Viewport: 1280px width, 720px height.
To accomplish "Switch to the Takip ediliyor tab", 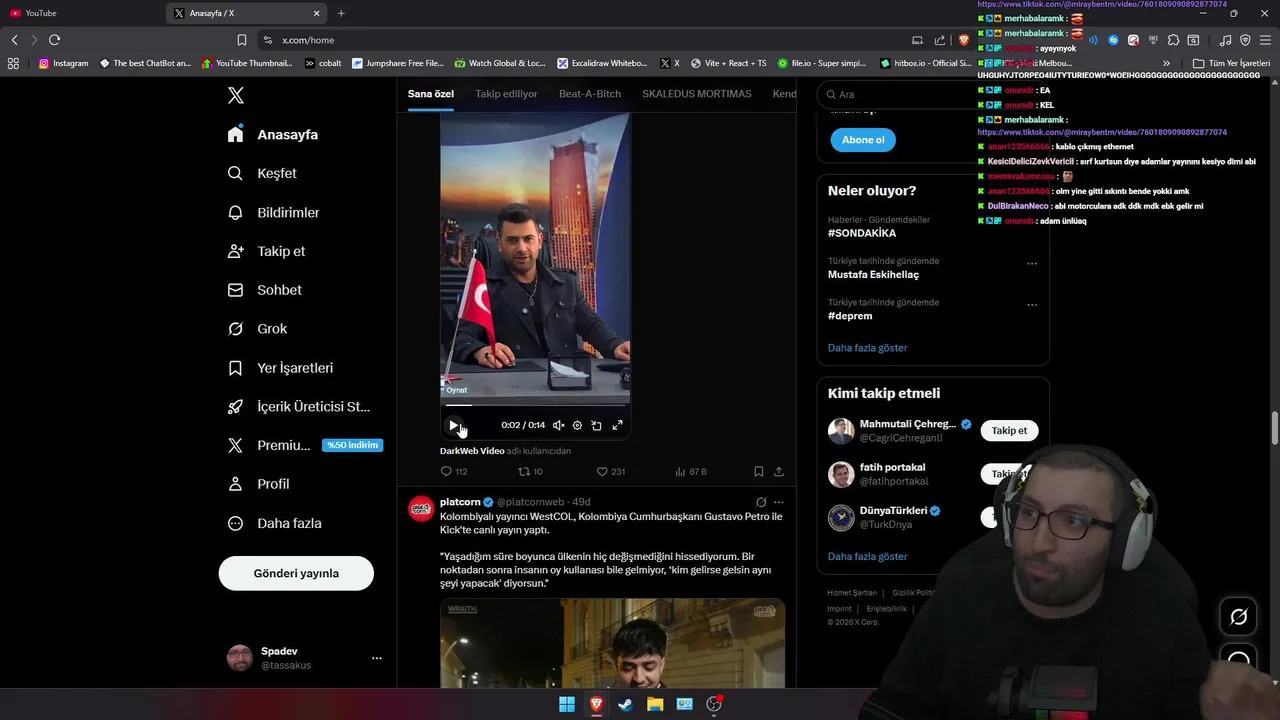I will pyautogui.click(x=506, y=94).
